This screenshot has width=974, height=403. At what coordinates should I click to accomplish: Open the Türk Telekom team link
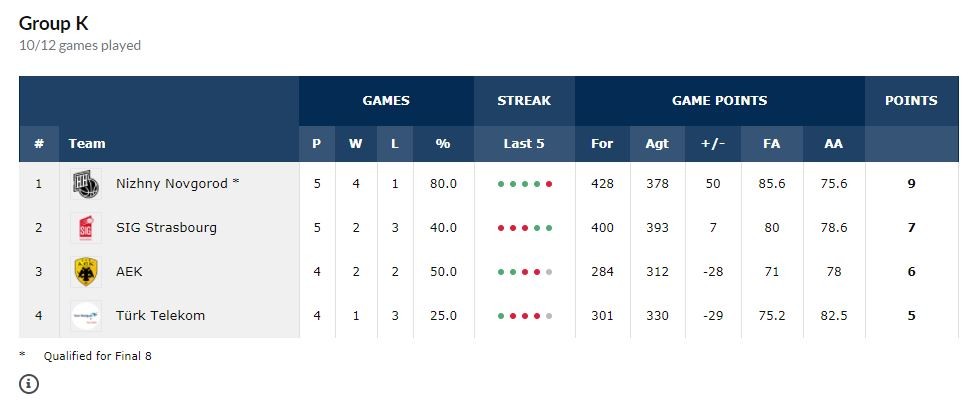tap(160, 316)
